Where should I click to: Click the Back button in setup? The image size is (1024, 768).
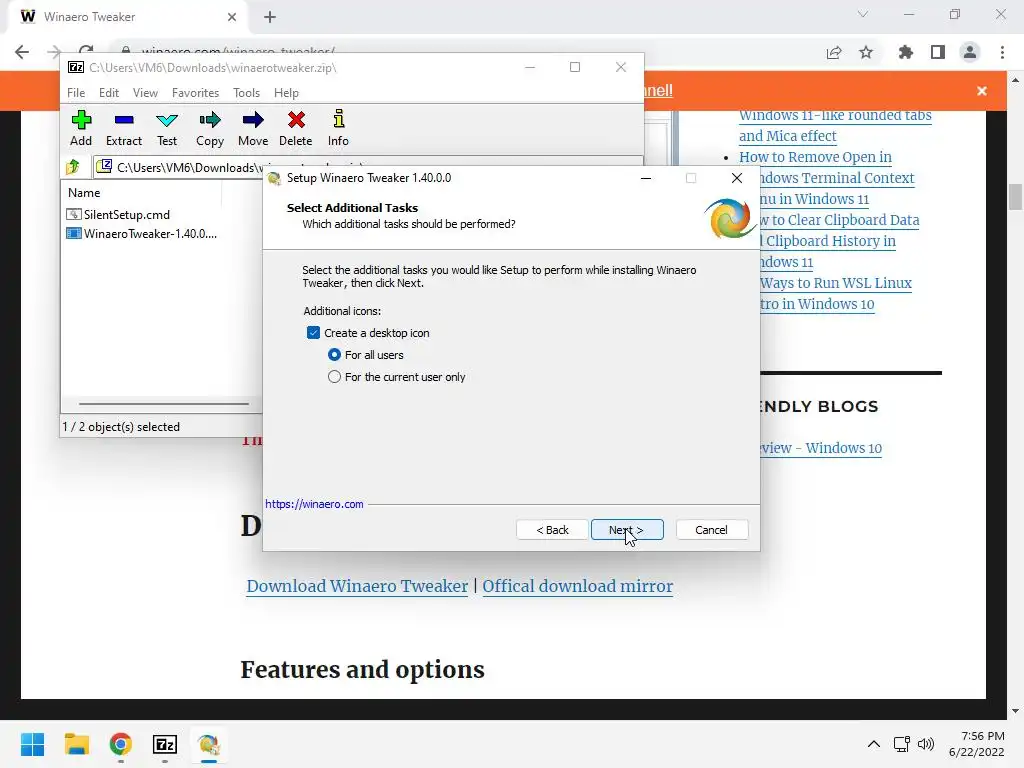[x=552, y=530]
